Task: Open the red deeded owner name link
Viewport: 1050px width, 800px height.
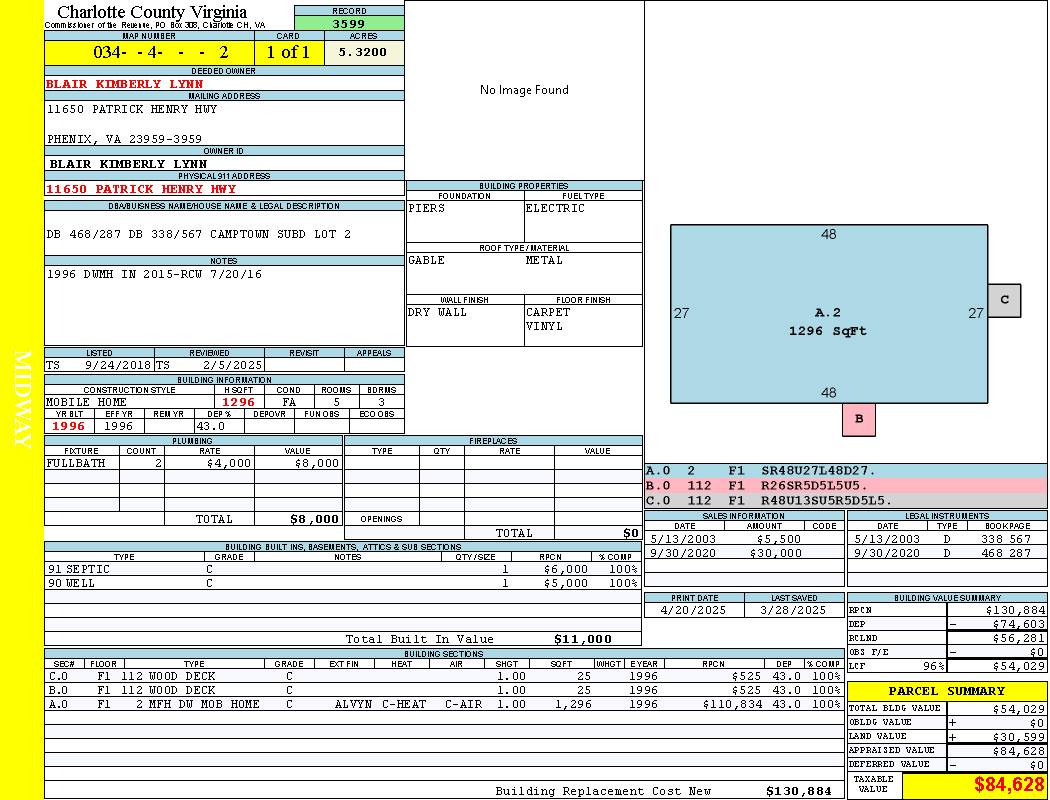Action: [125, 84]
